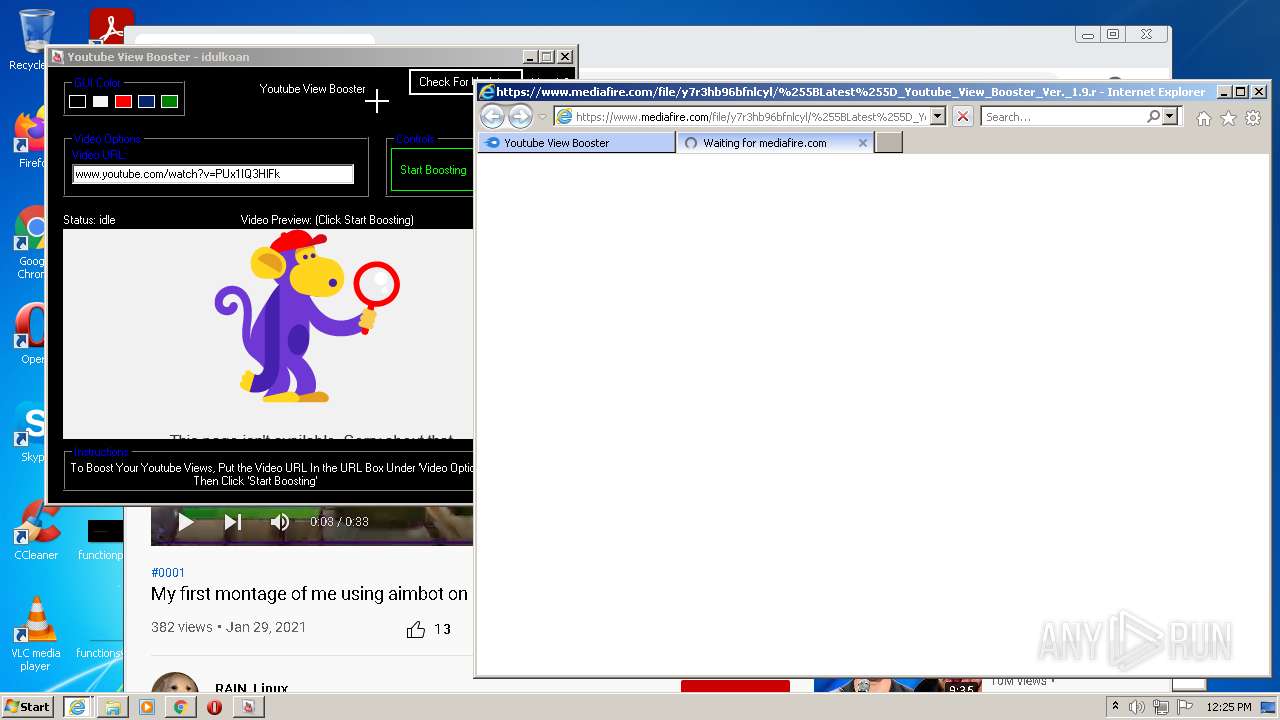The width and height of the screenshot is (1280, 720).
Task: Click the Start Boosting button
Action: point(432,170)
